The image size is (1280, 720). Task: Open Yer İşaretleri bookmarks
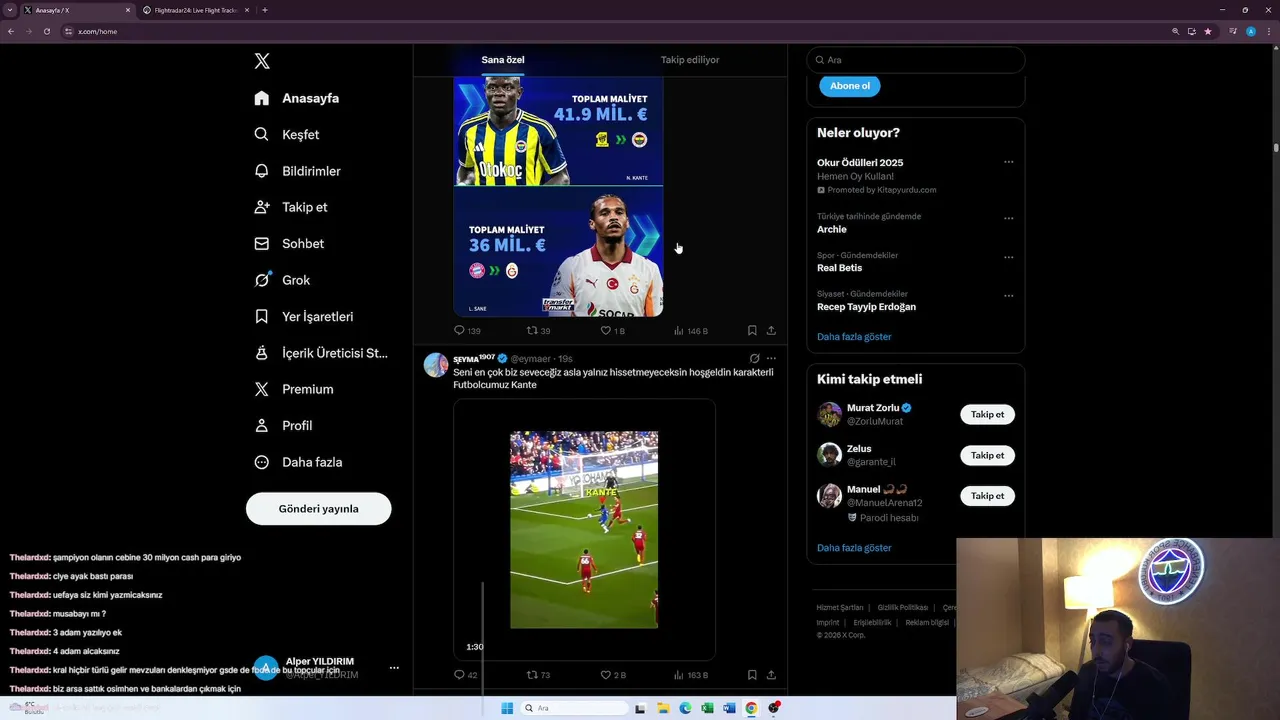pyautogui.click(x=304, y=316)
